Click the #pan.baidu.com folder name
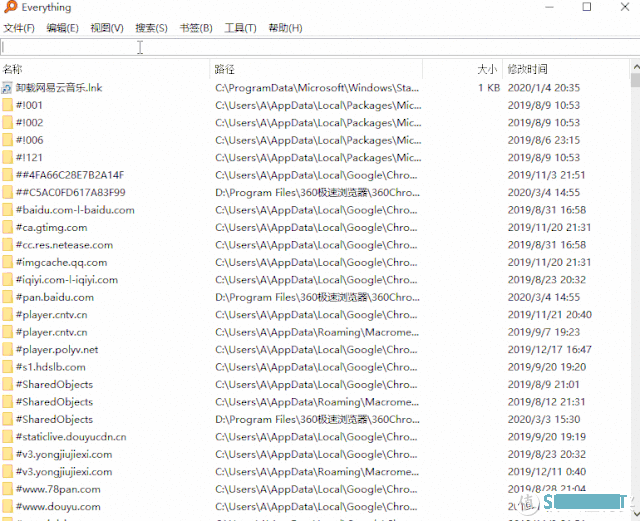The height and width of the screenshot is (521, 640). click(55, 297)
